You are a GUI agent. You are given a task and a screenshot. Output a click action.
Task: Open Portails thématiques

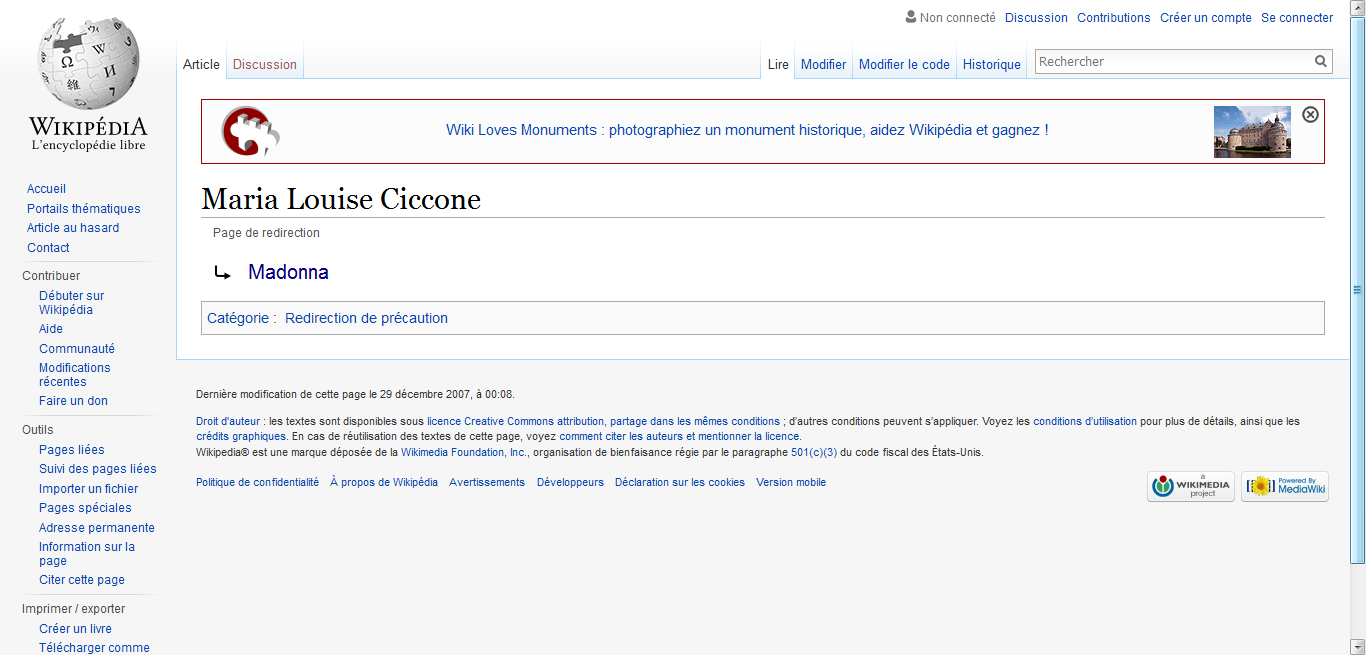point(84,209)
